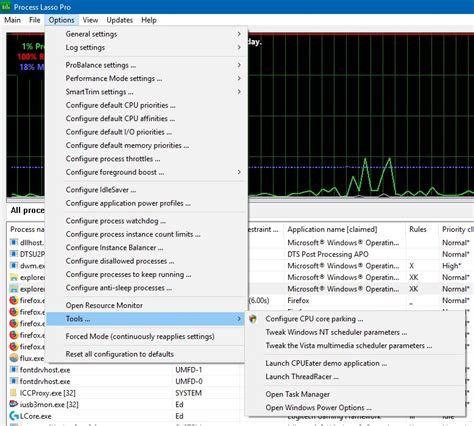474x426 pixels.
Task: Open the View menu
Action: coord(90,20)
